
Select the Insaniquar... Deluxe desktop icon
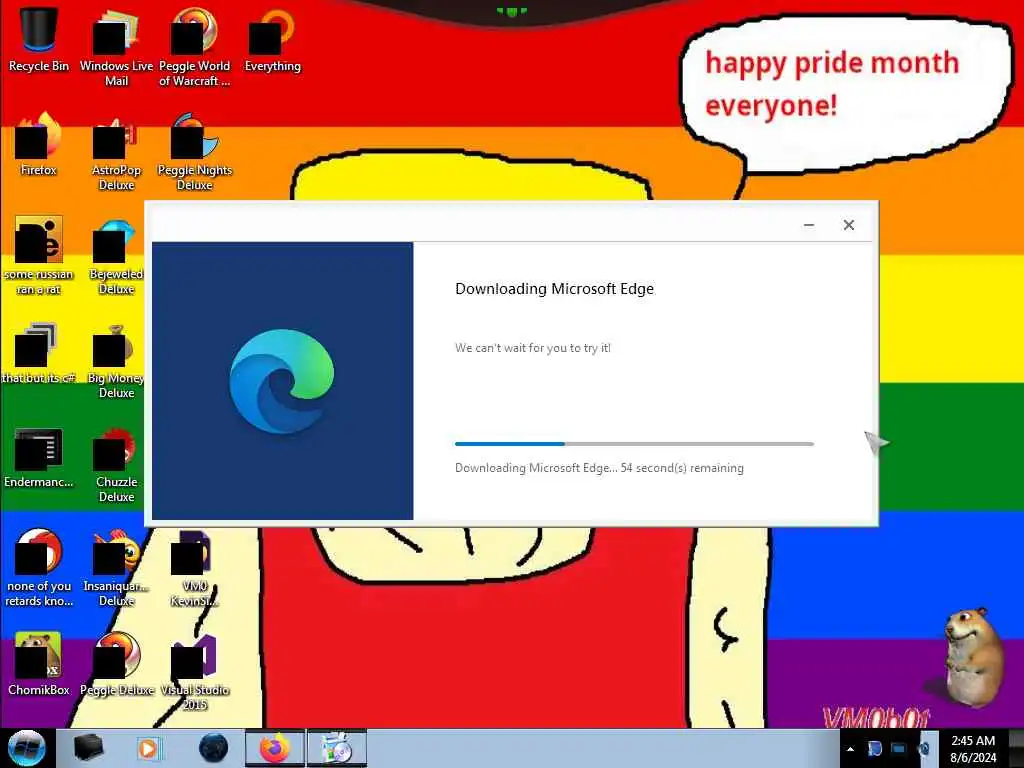pos(116,568)
